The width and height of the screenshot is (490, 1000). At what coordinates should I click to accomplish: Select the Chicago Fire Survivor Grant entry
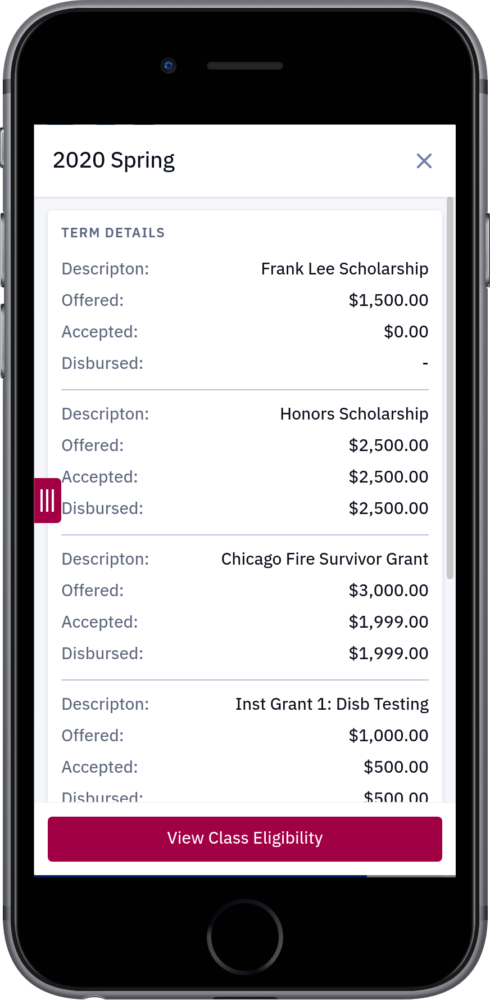click(325, 559)
